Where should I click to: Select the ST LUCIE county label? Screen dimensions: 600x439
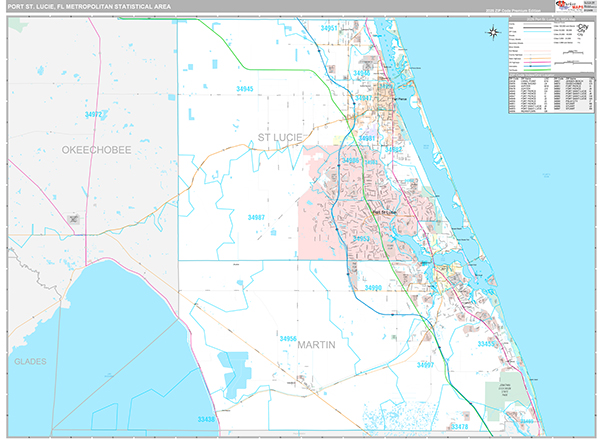(x=278, y=138)
